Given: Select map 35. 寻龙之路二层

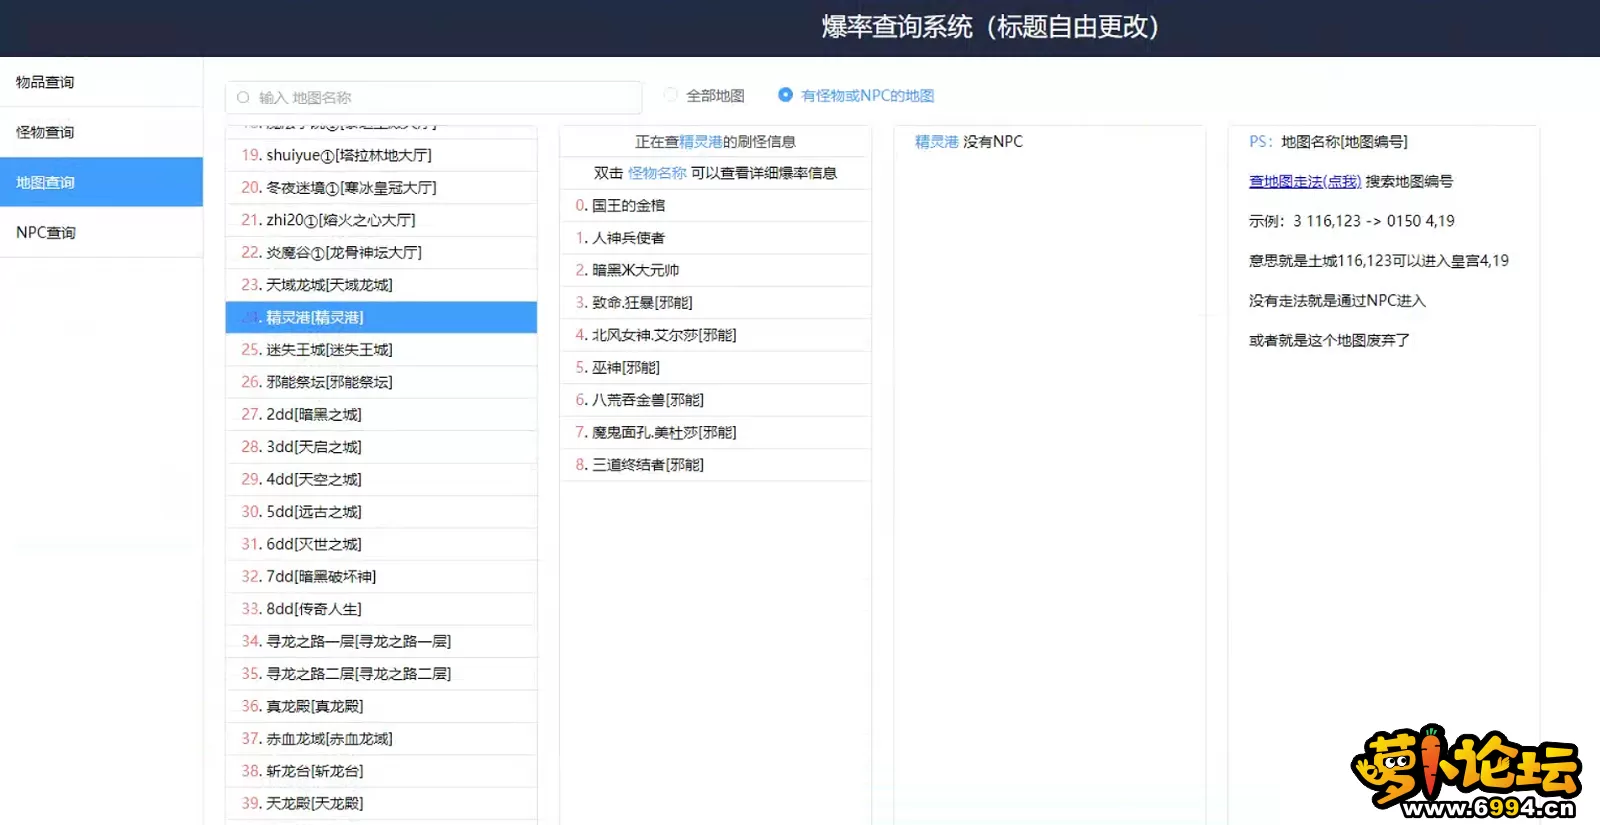Looking at the screenshot, I should pyautogui.click(x=381, y=674).
